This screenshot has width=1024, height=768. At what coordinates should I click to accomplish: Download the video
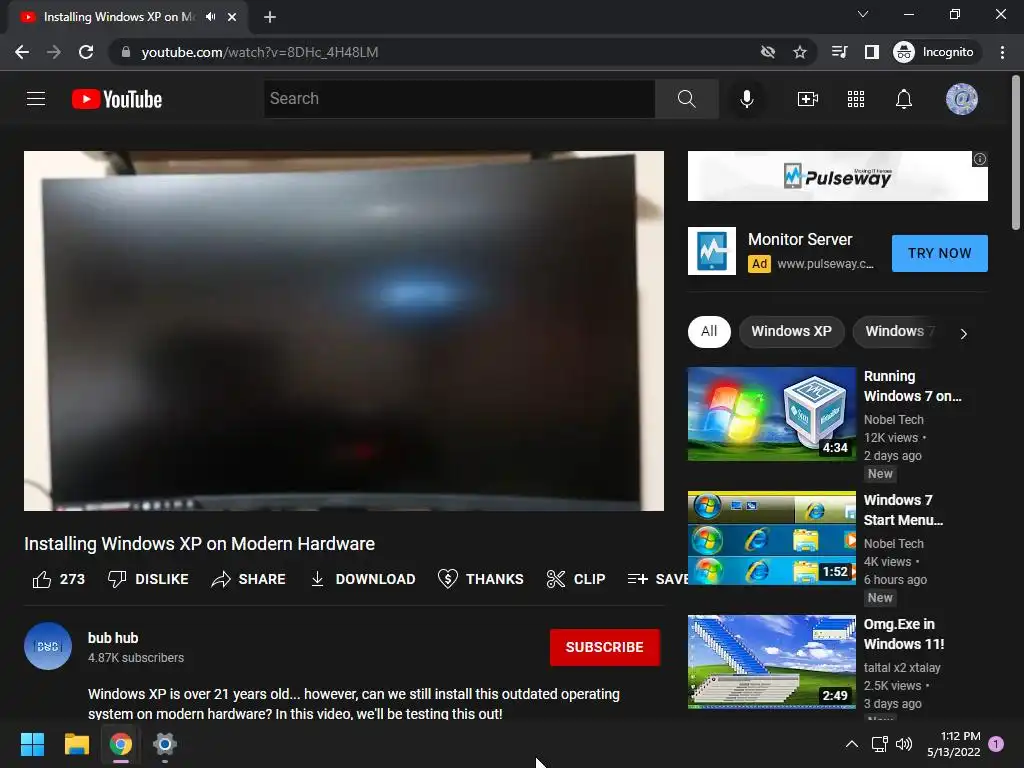point(362,579)
